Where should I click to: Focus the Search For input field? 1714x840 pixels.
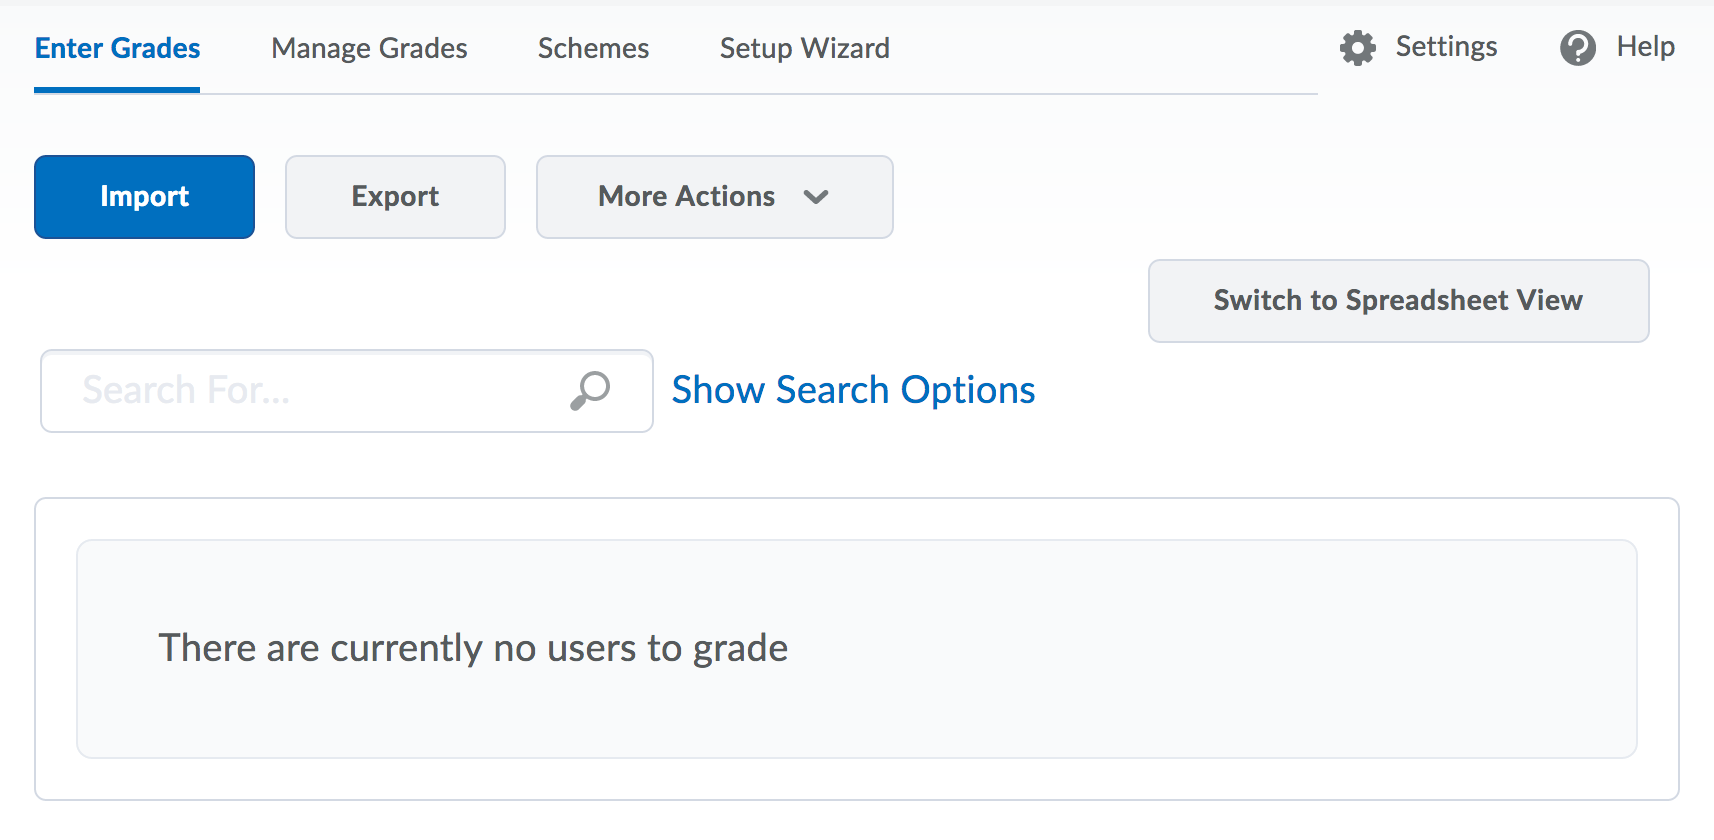300,391
